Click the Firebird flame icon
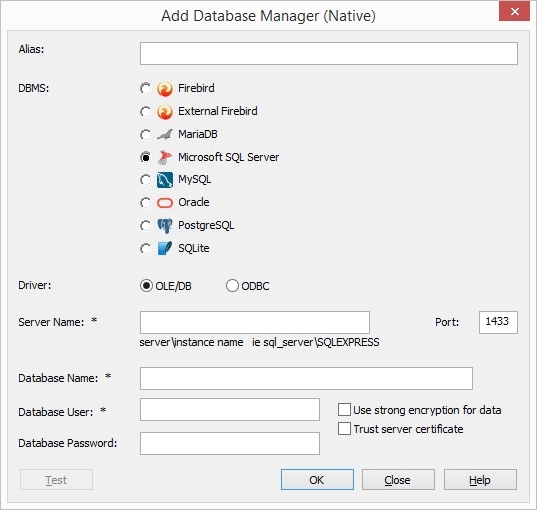537x510 pixels. (x=165, y=89)
